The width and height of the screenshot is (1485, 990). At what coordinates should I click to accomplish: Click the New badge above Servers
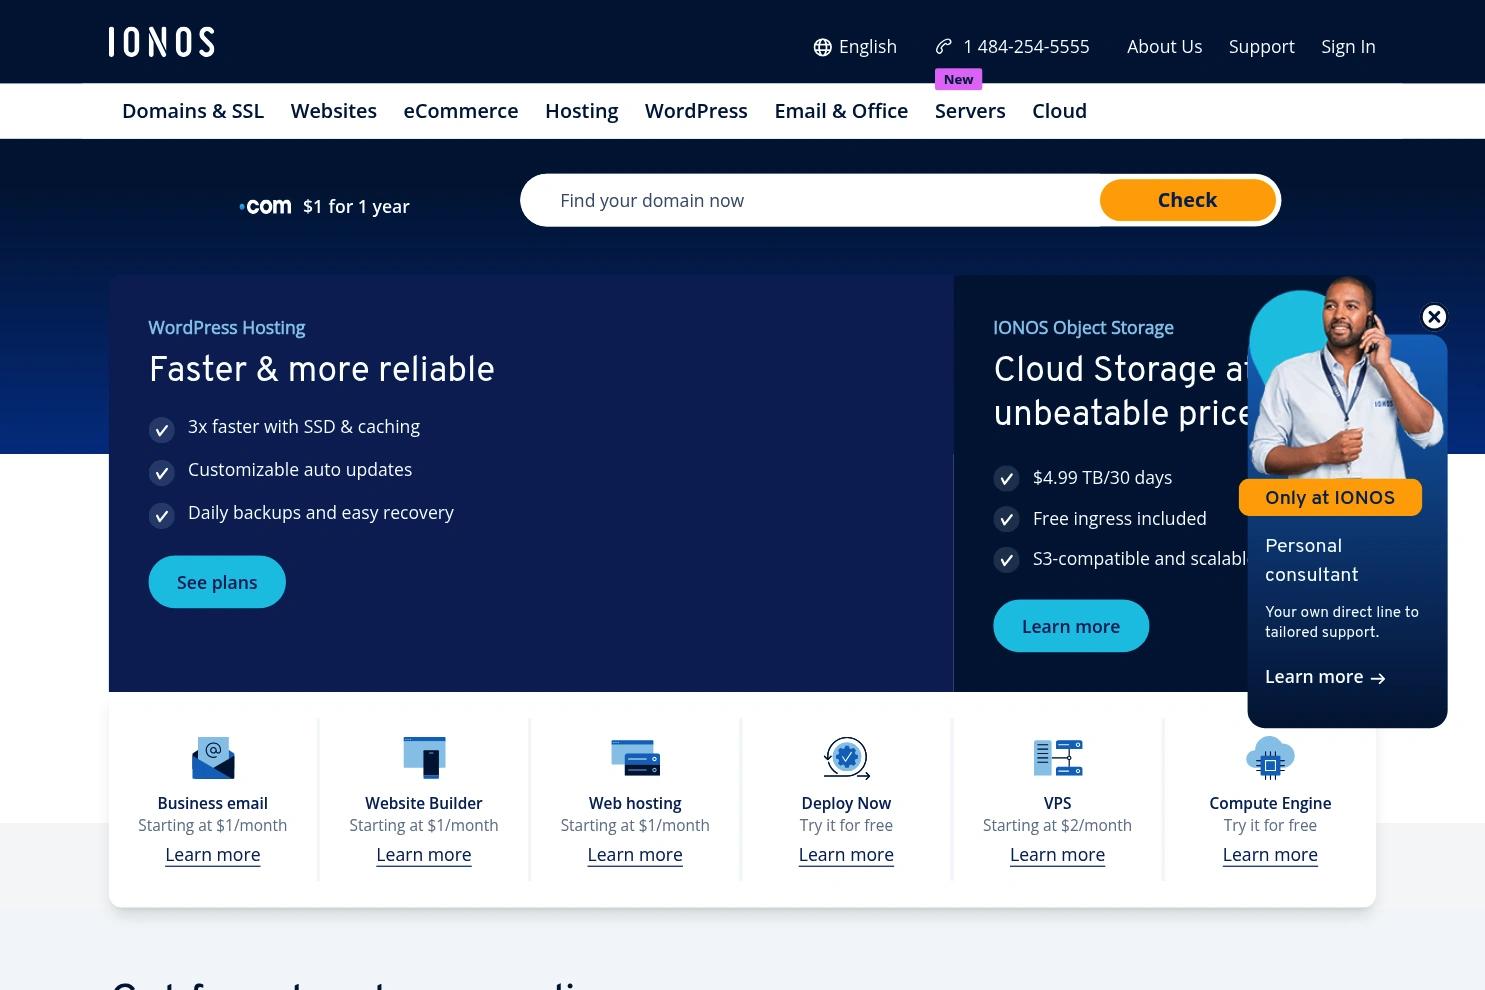coord(958,79)
